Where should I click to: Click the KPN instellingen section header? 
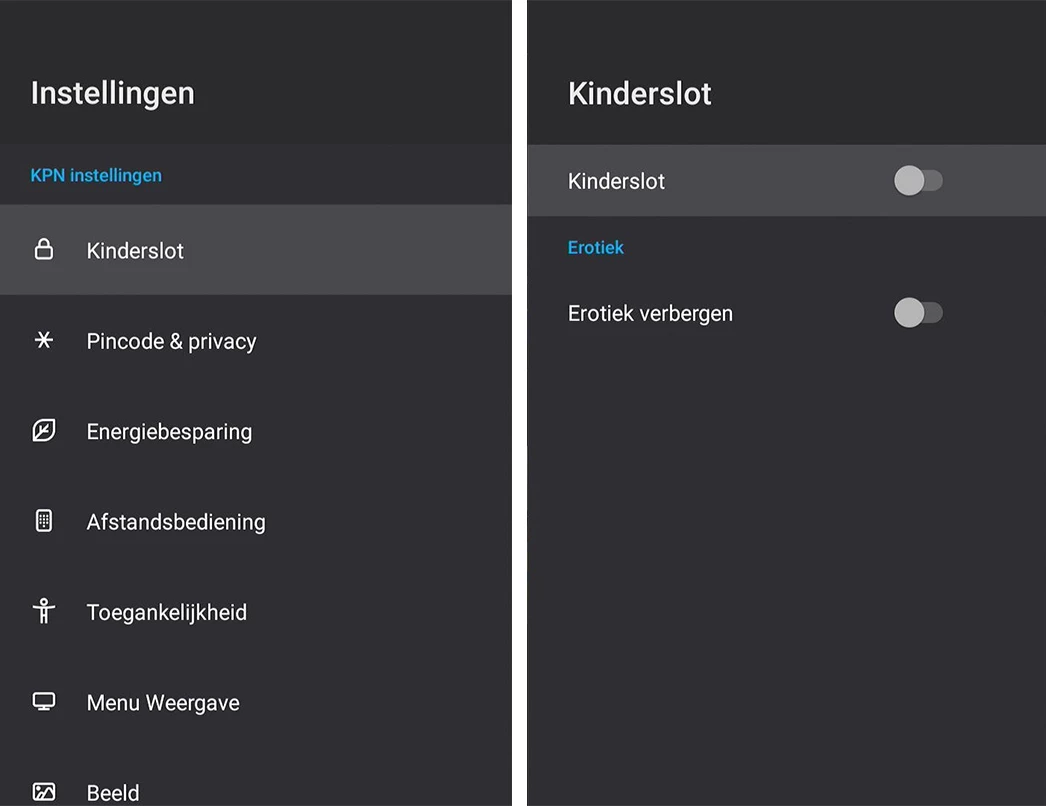coord(96,175)
